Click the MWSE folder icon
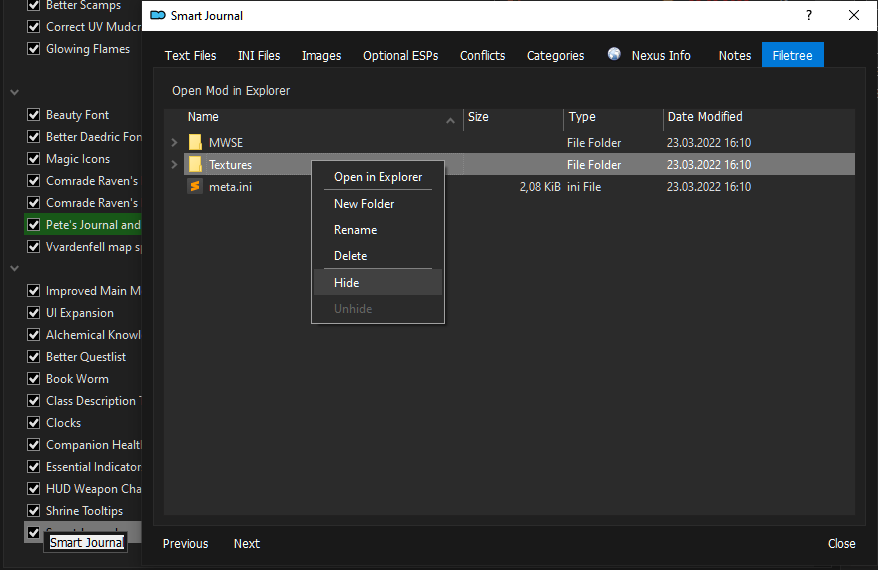Screen dimensions: 878x570 [195, 143]
